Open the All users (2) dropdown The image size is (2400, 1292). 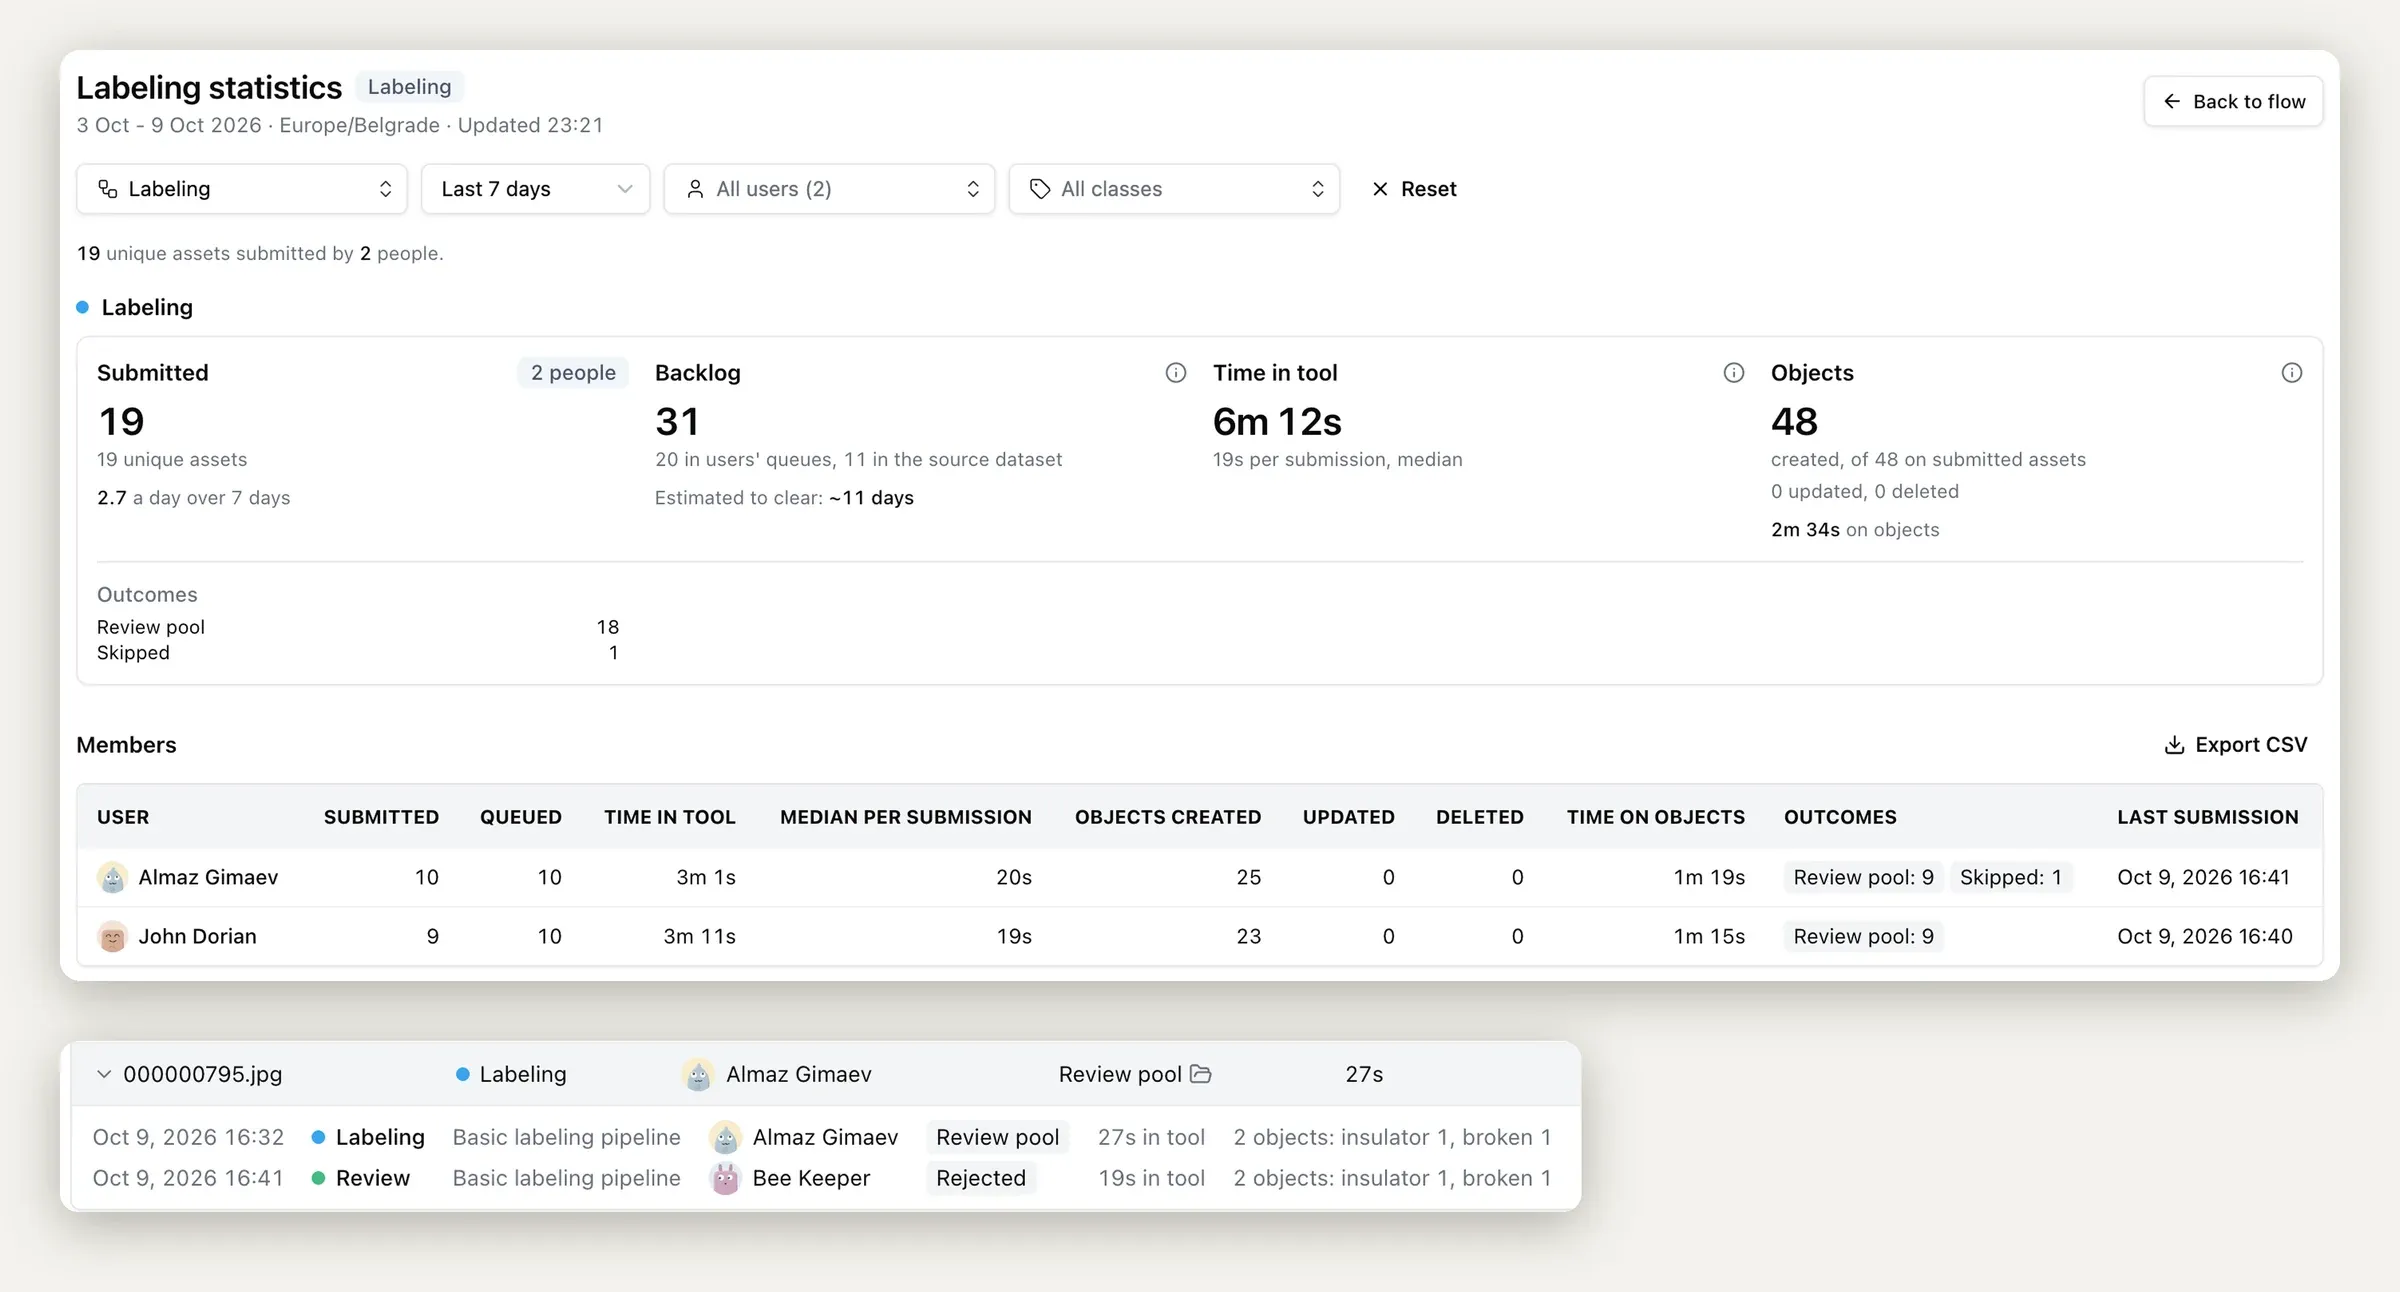(x=829, y=189)
